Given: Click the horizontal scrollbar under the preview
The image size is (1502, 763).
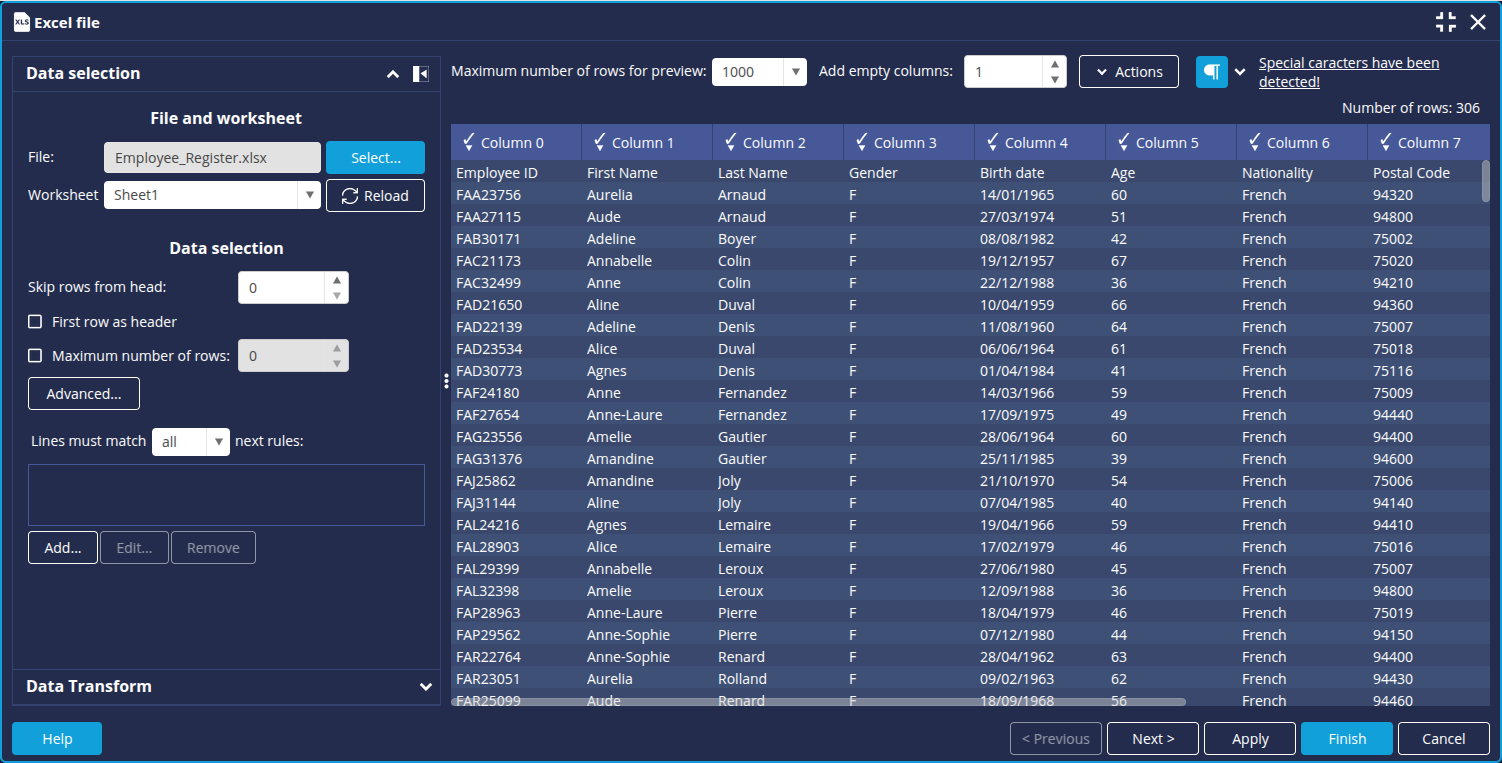Looking at the screenshot, I should tap(818, 702).
